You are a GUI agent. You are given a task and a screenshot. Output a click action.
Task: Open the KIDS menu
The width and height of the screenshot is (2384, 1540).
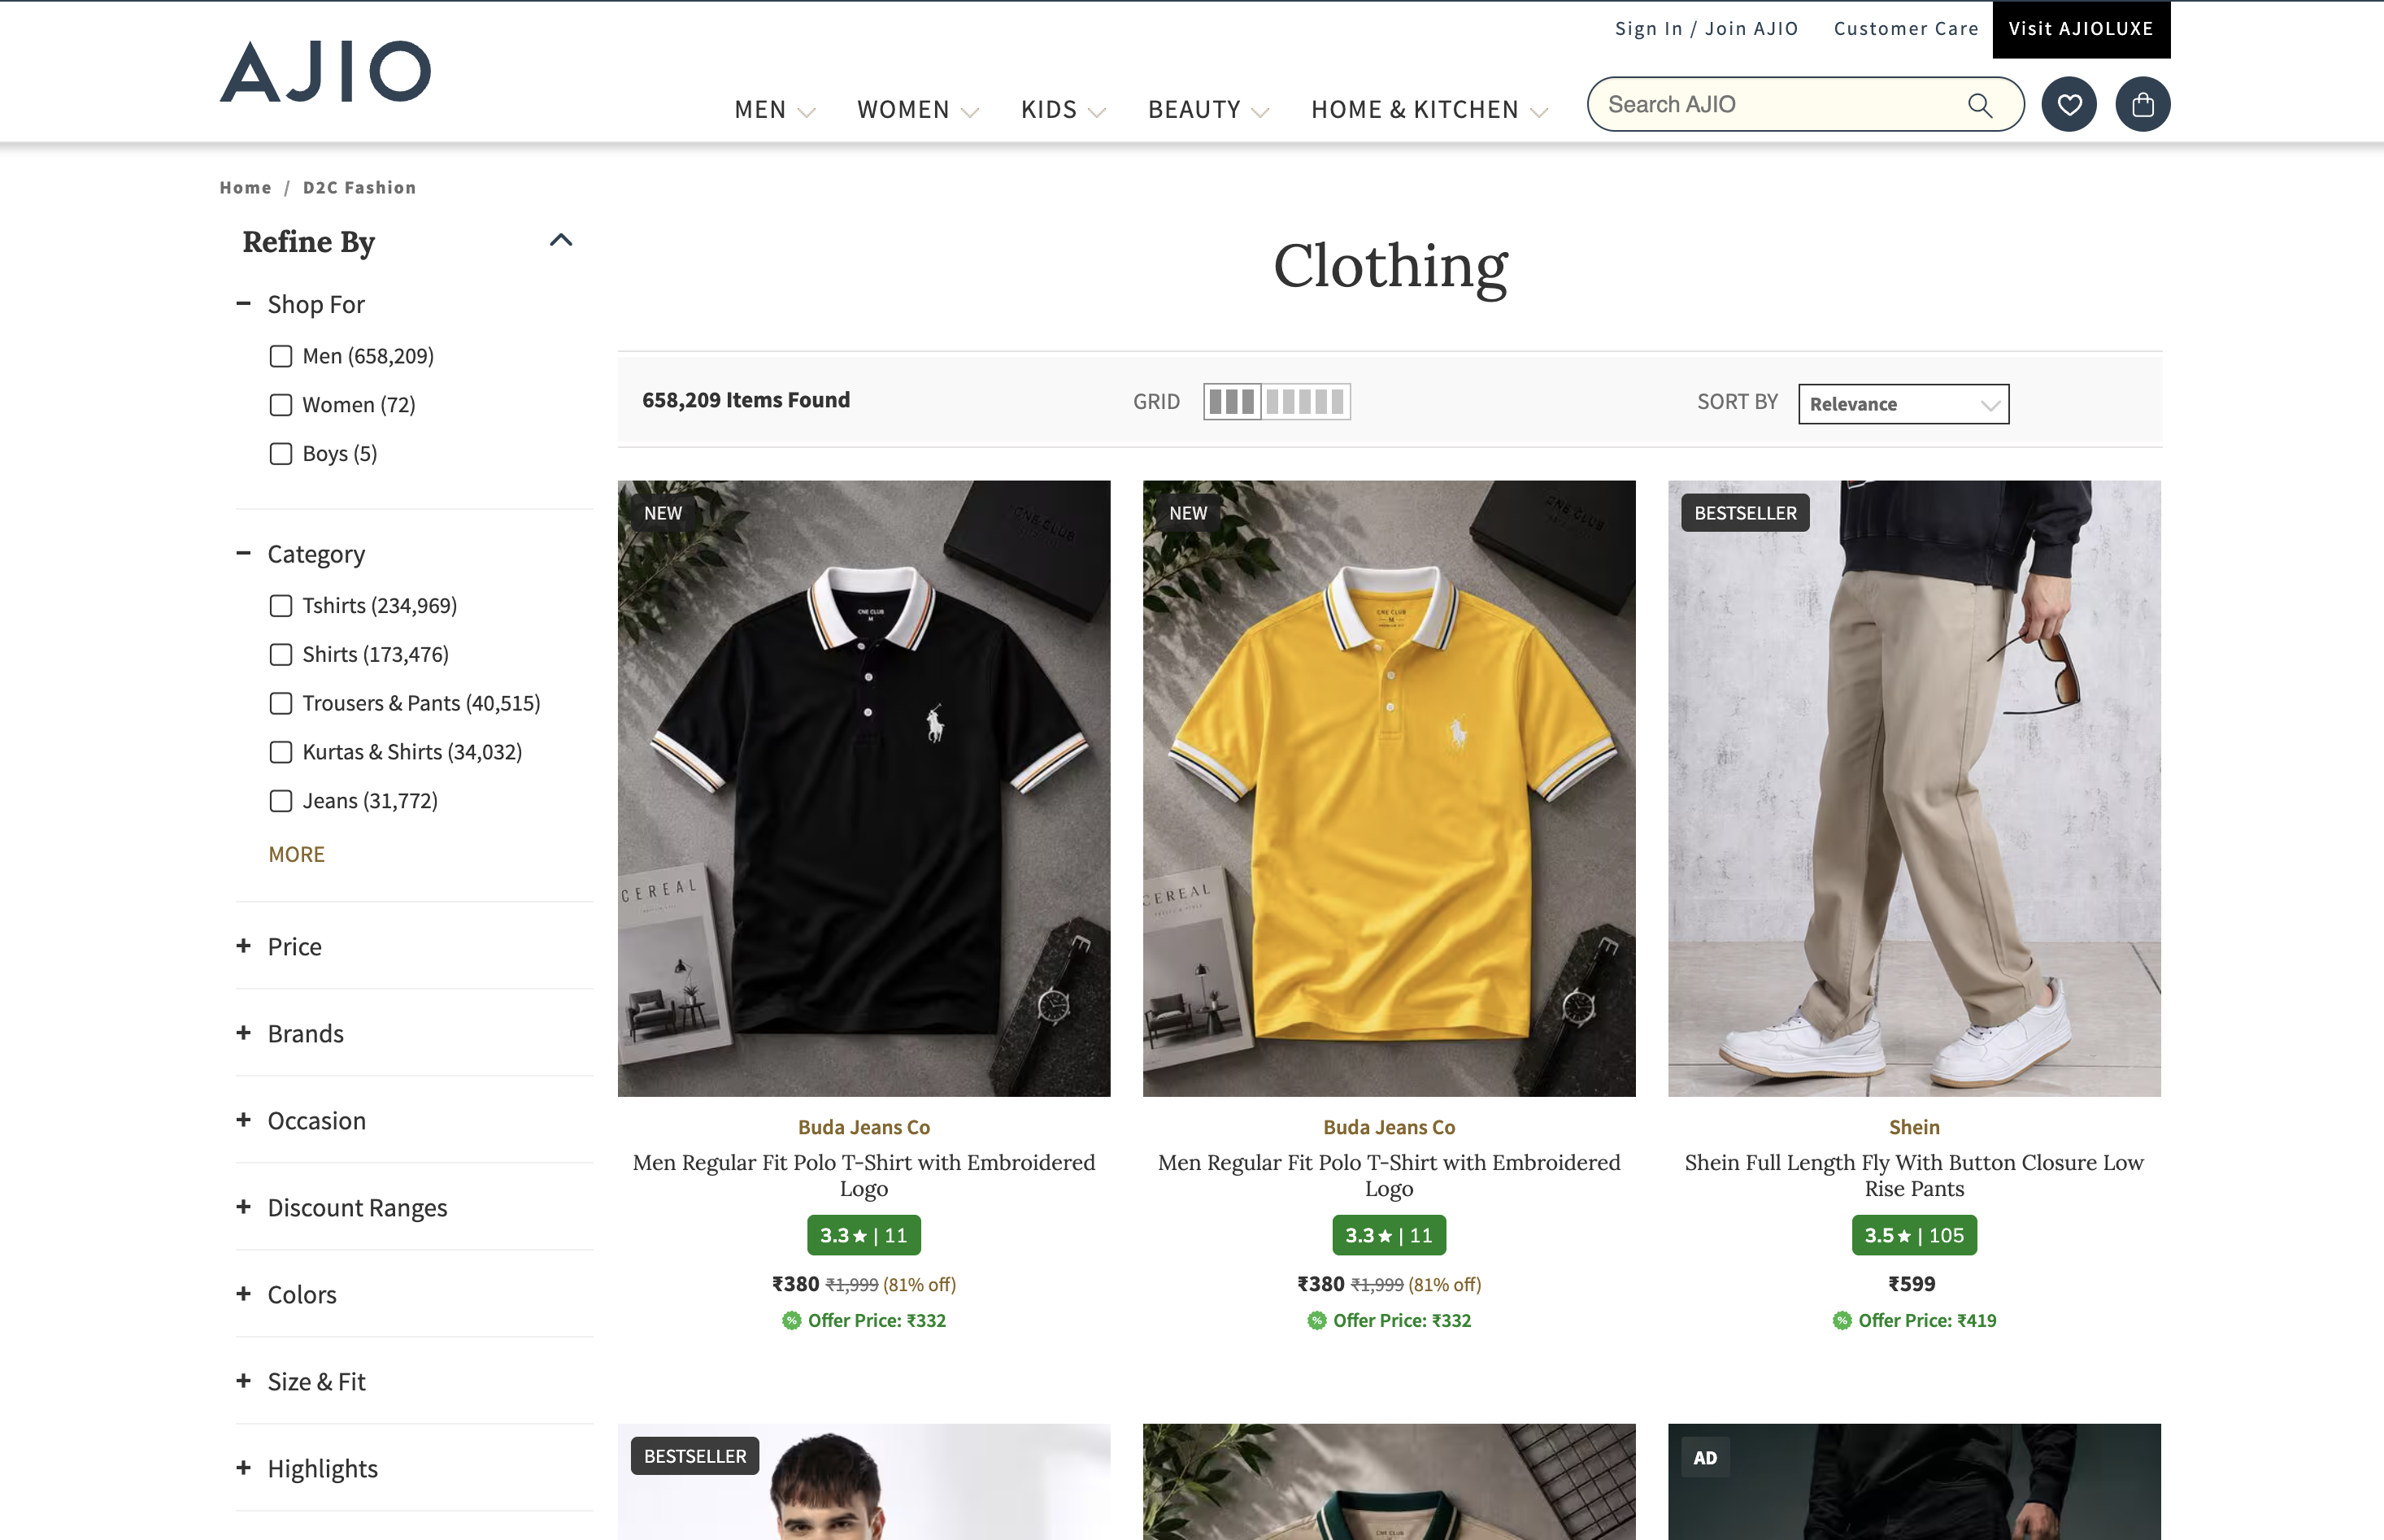tap(1063, 109)
